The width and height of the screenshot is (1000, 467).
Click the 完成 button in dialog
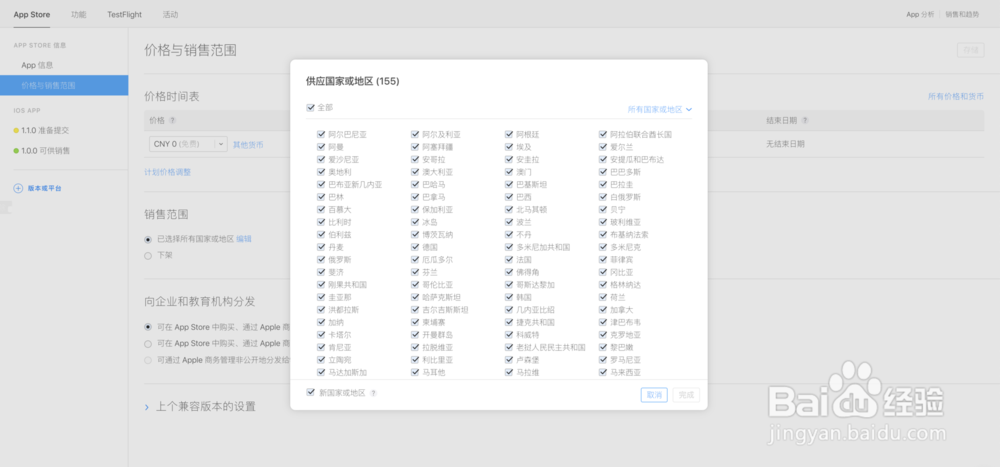(x=686, y=395)
